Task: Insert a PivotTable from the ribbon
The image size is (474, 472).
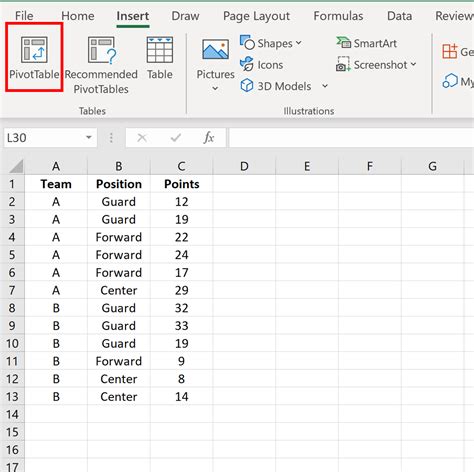Action: (34, 57)
